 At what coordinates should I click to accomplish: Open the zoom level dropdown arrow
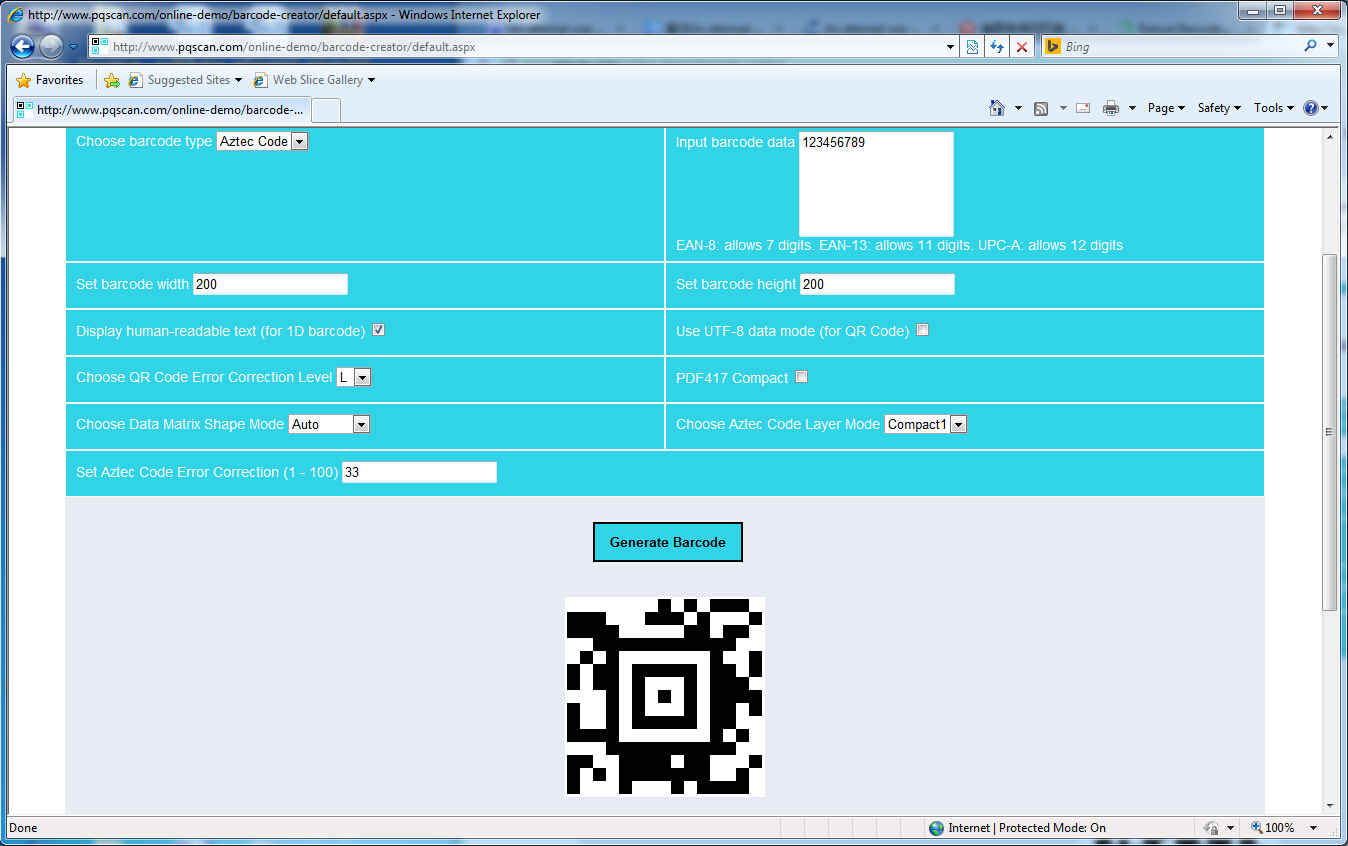pyautogui.click(x=1313, y=828)
